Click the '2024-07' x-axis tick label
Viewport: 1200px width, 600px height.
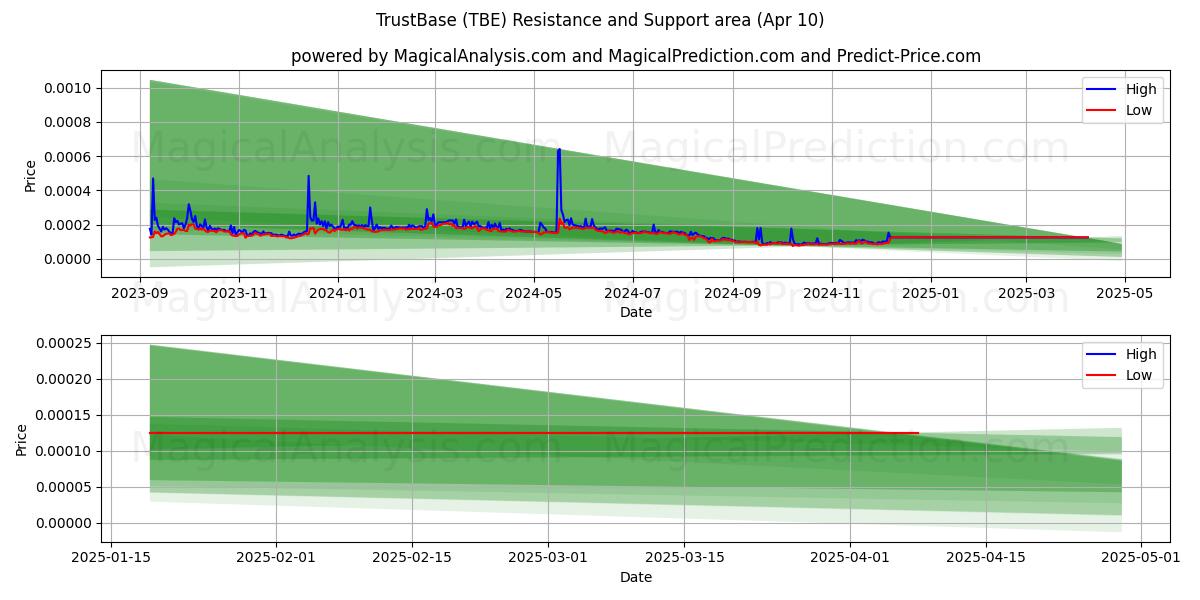[632, 293]
